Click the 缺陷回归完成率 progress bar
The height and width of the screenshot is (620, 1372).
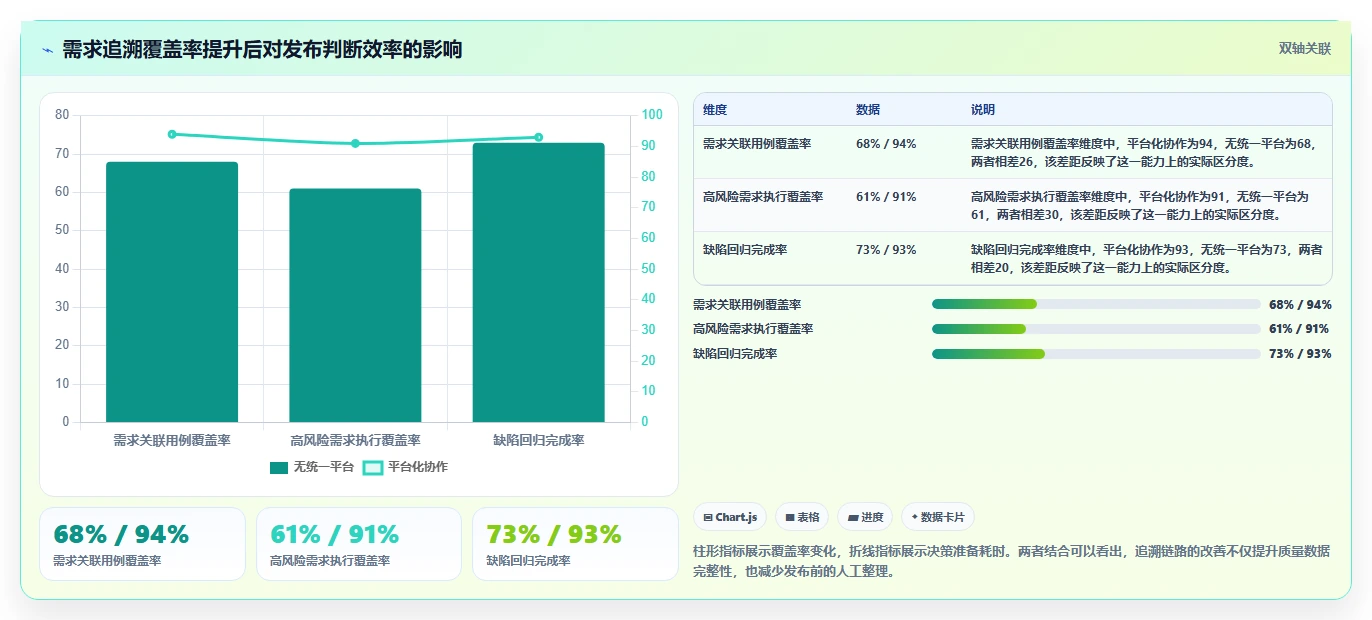(1096, 354)
